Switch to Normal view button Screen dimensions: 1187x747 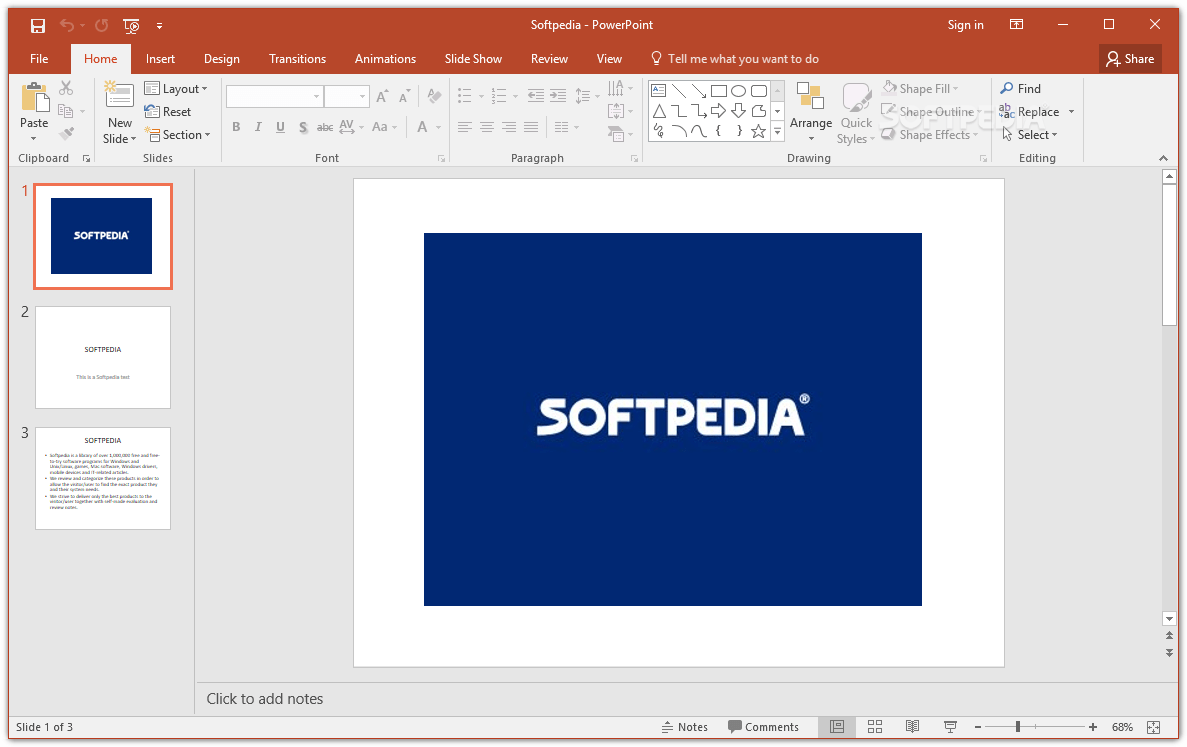(837, 727)
